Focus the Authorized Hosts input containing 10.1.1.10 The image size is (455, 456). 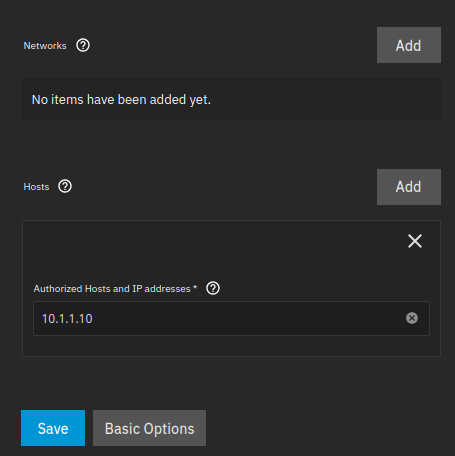click(231, 318)
